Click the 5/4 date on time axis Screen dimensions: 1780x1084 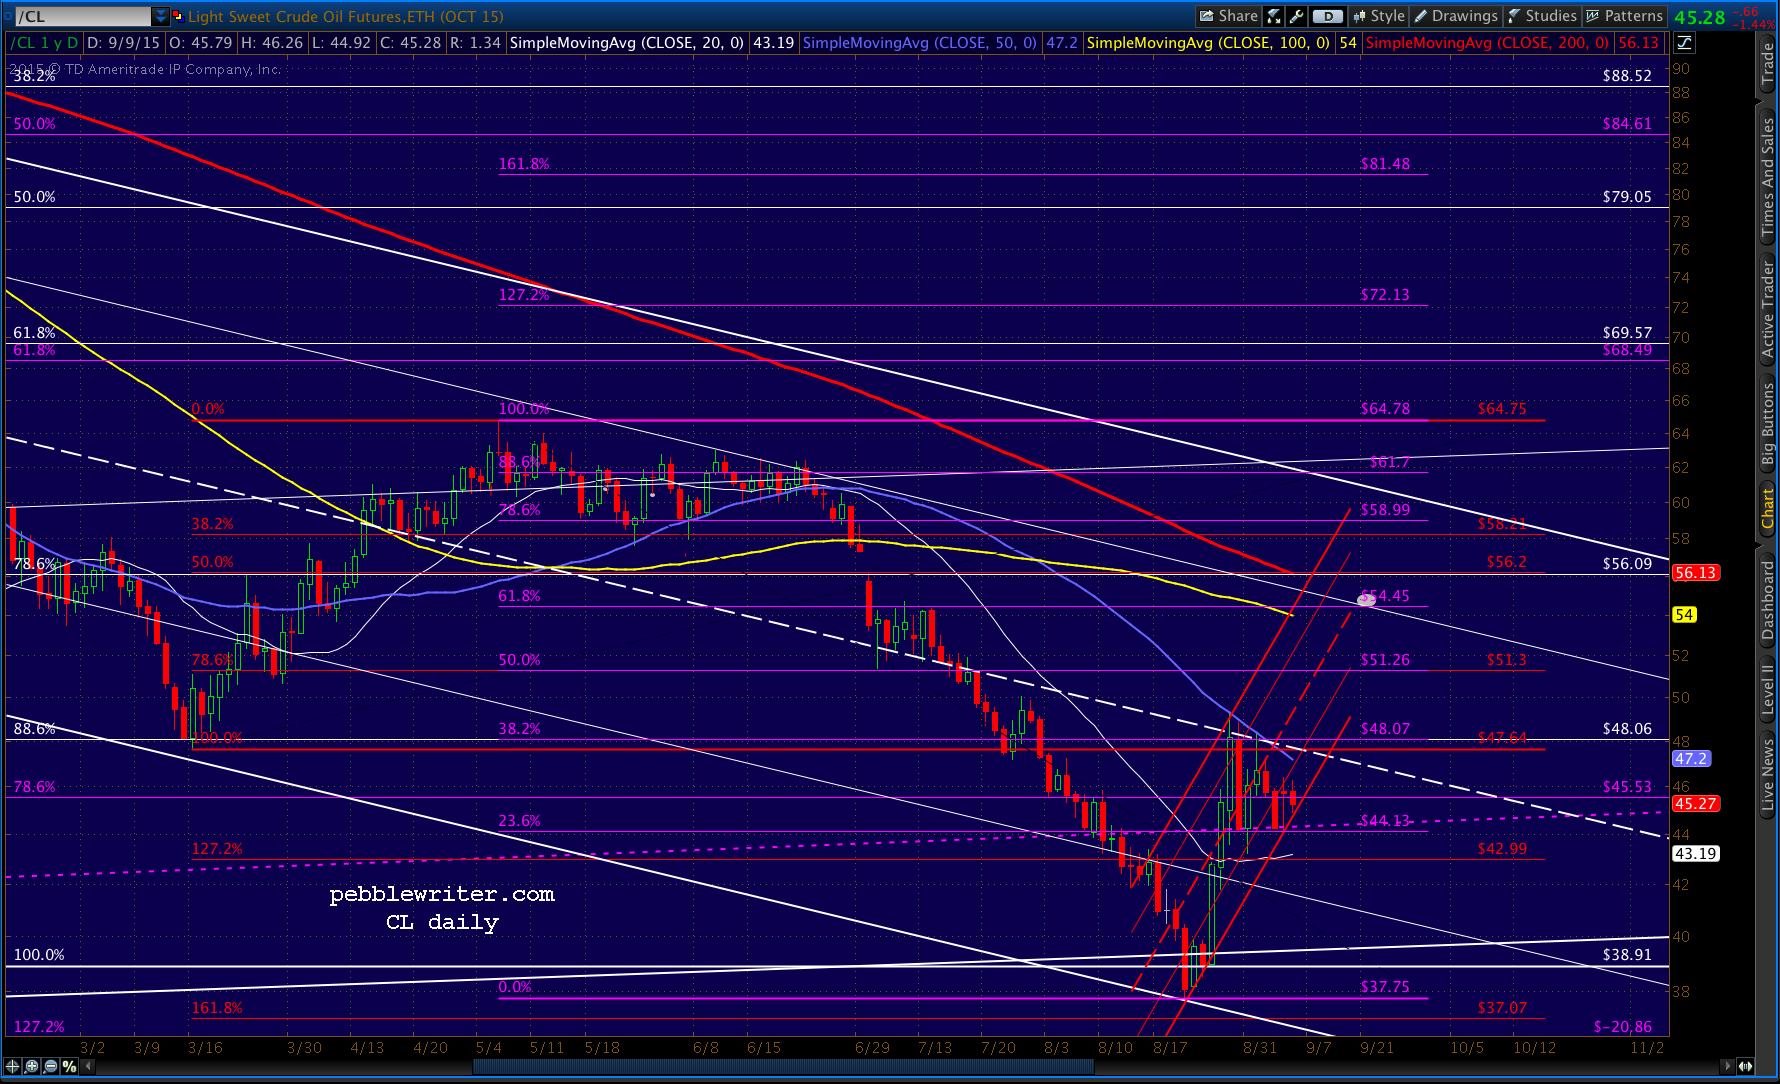[x=489, y=1047]
